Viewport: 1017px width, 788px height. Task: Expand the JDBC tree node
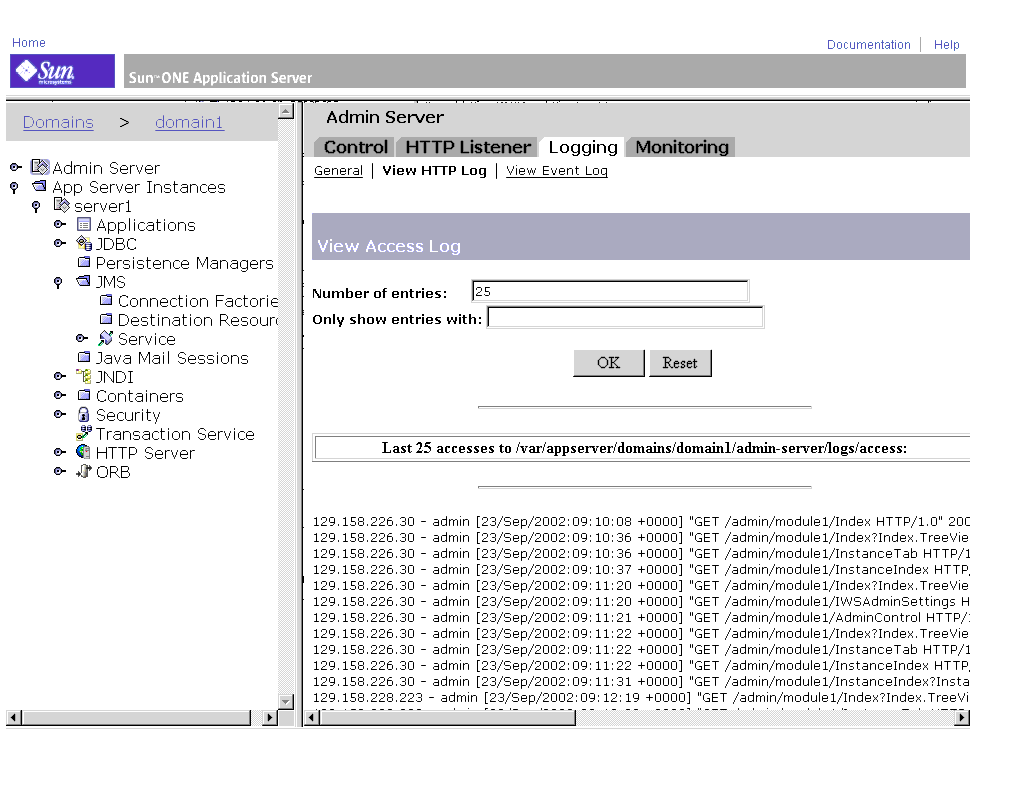(60, 243)
